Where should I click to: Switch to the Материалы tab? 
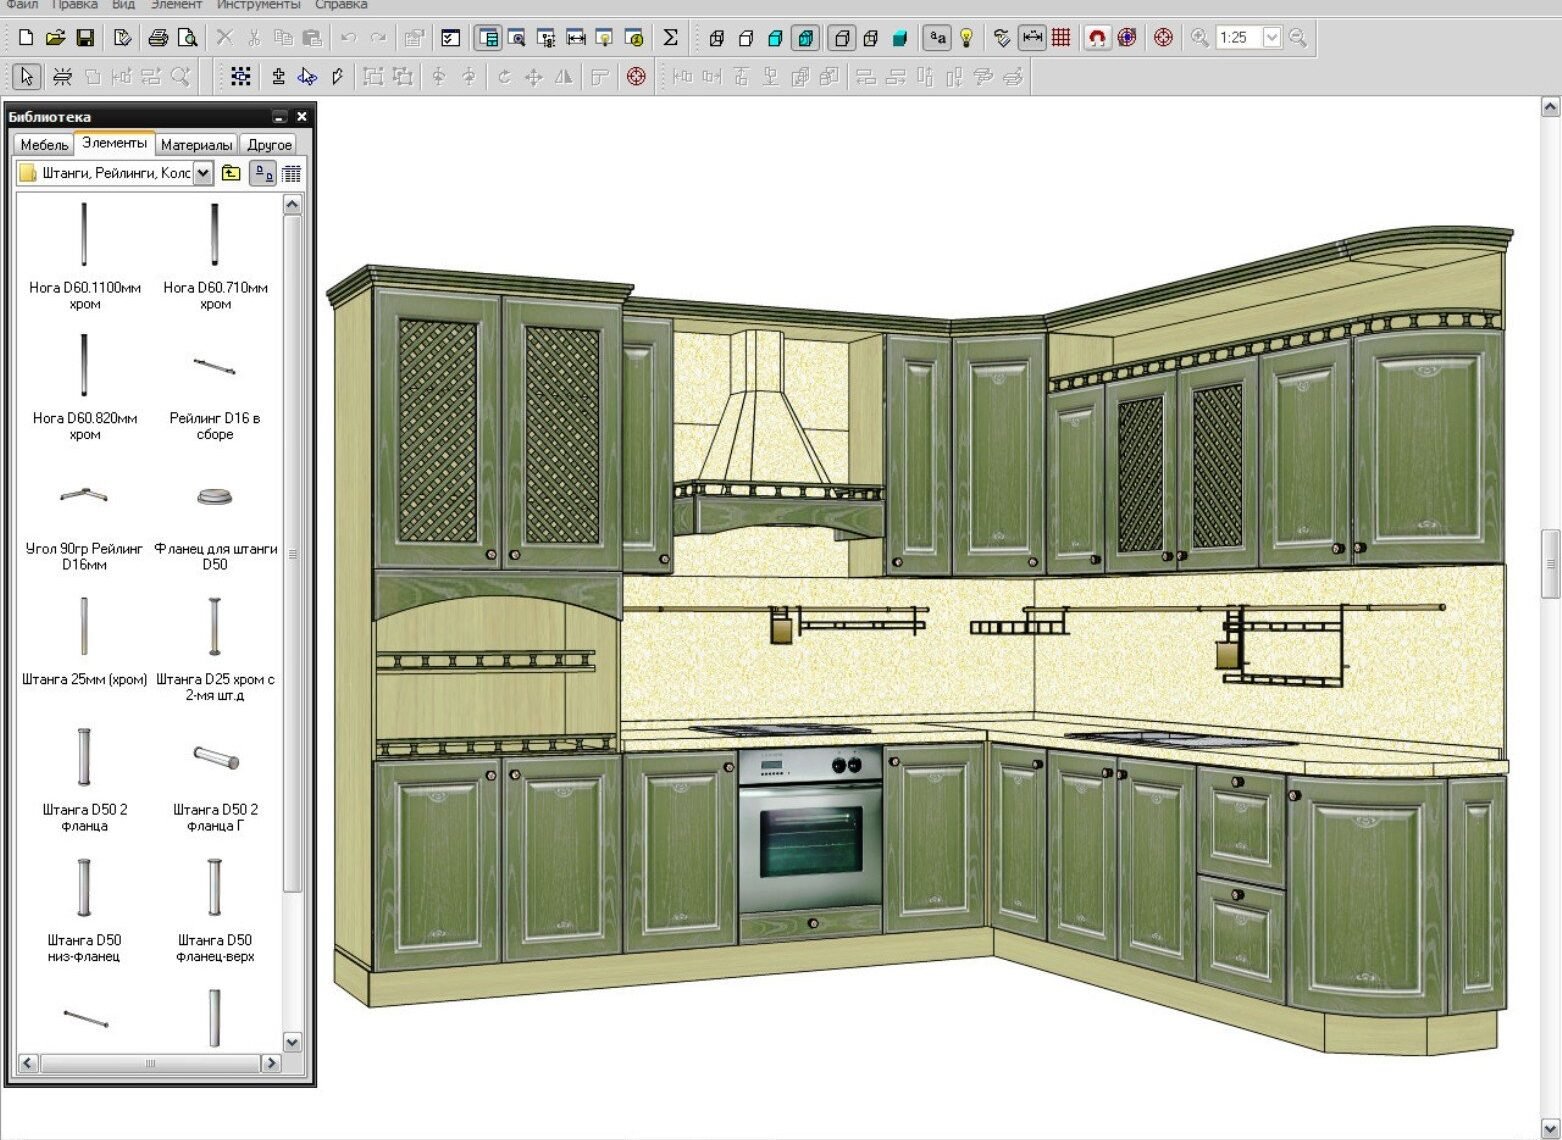tap(196, 145)
